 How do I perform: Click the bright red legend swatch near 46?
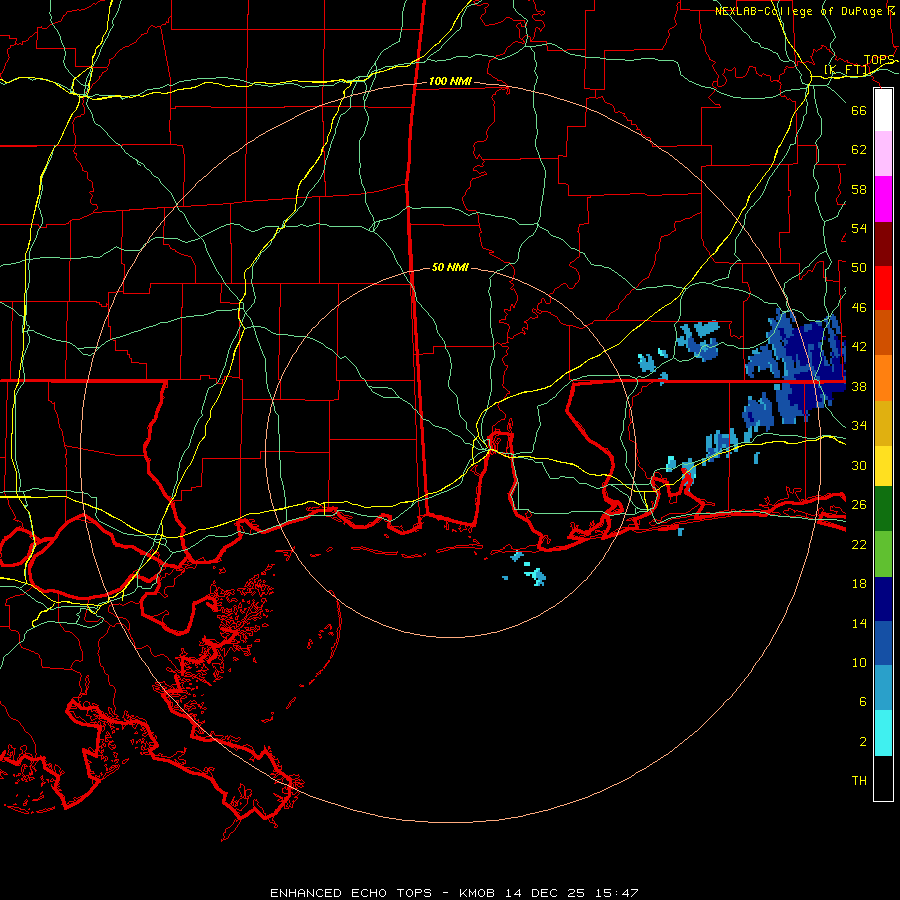pos(883,288)
